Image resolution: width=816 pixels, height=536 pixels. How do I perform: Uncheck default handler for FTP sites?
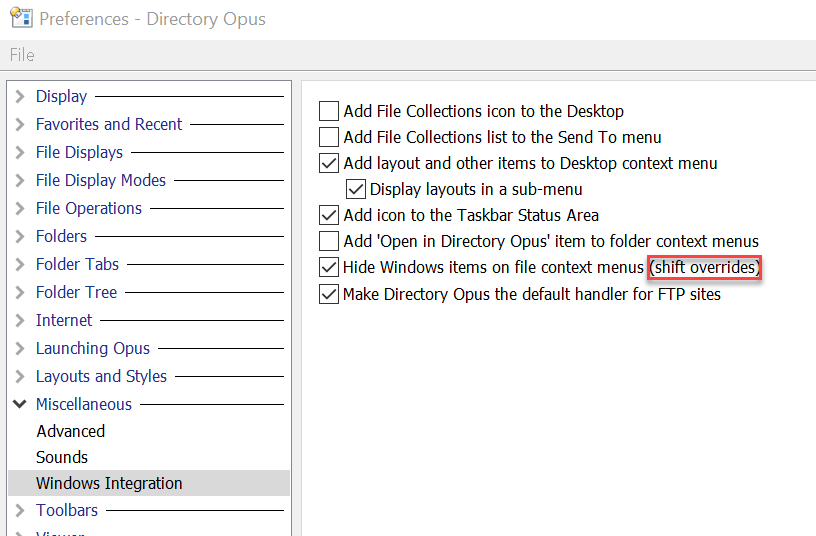coord(329,295)
